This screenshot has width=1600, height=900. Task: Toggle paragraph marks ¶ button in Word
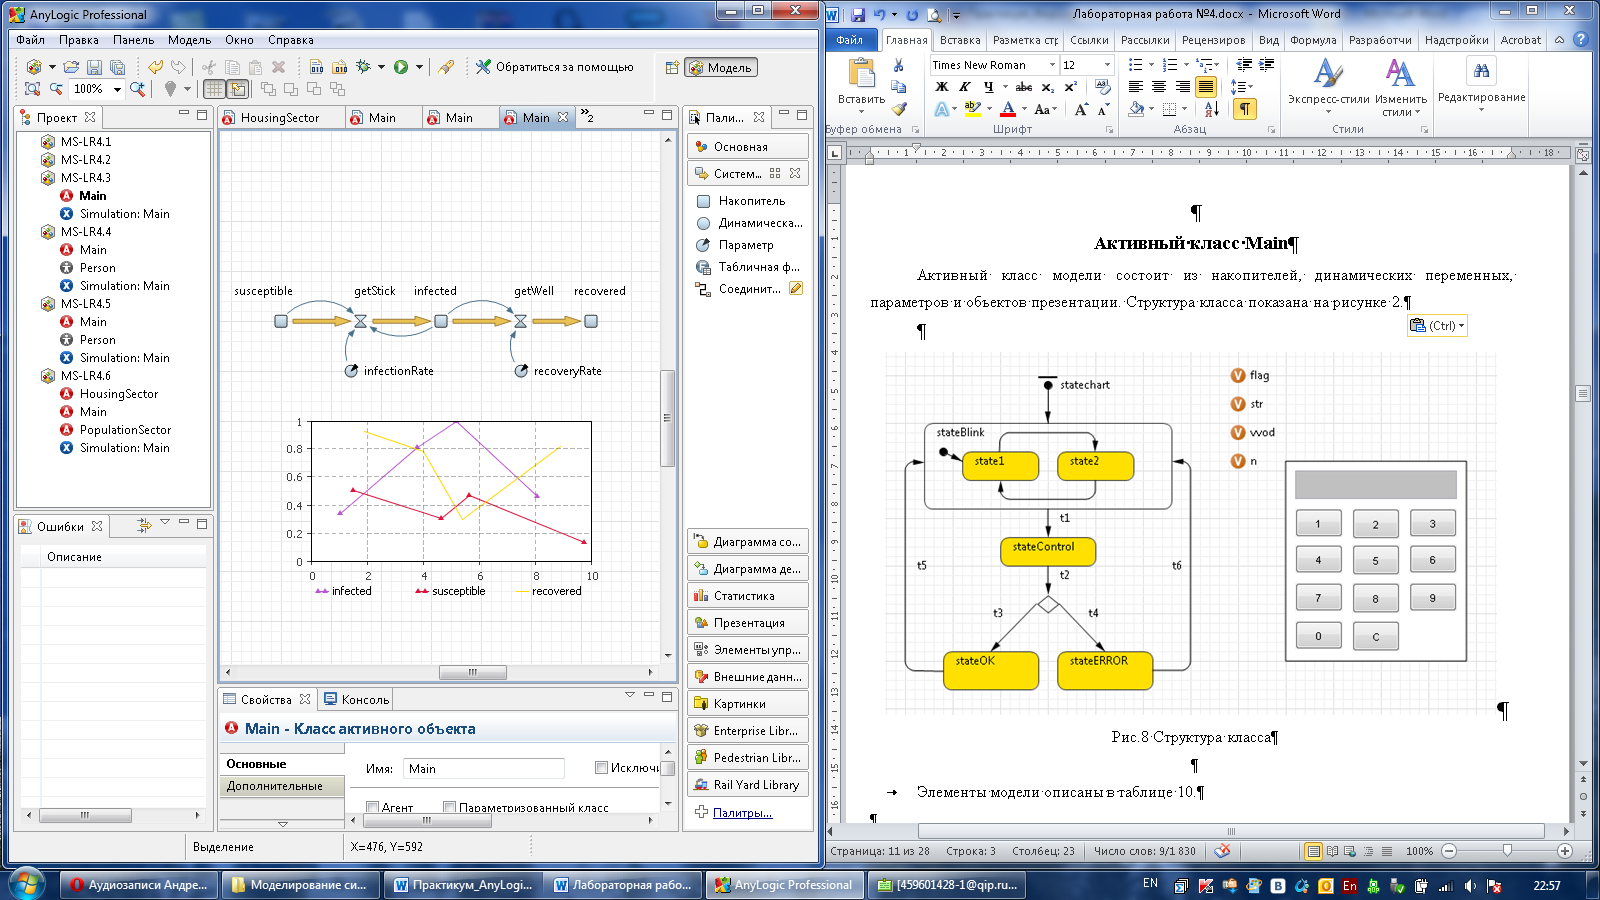click(1244, 109)
